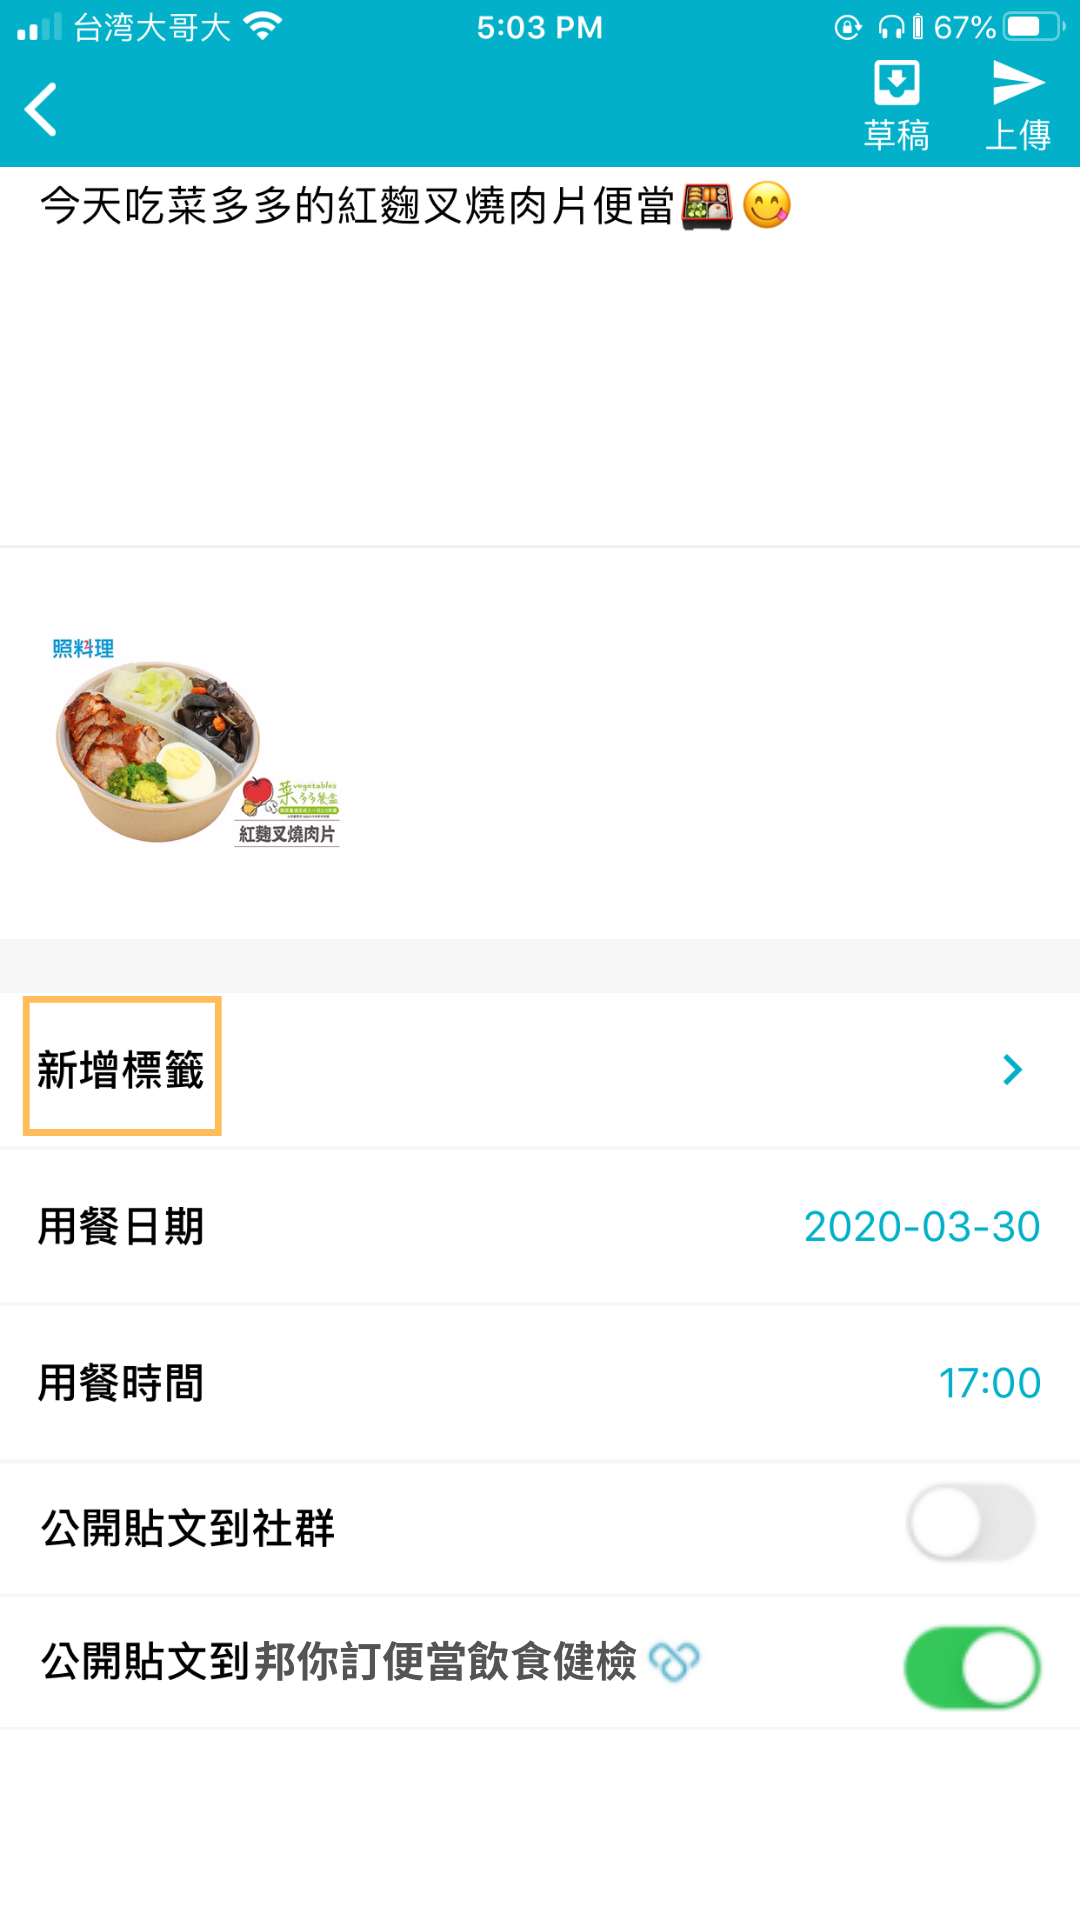Select the 新增標籤 row label
The width and height of the screenshot is (1080, 1920).
pyautogui.click(x=121, y=1069)
